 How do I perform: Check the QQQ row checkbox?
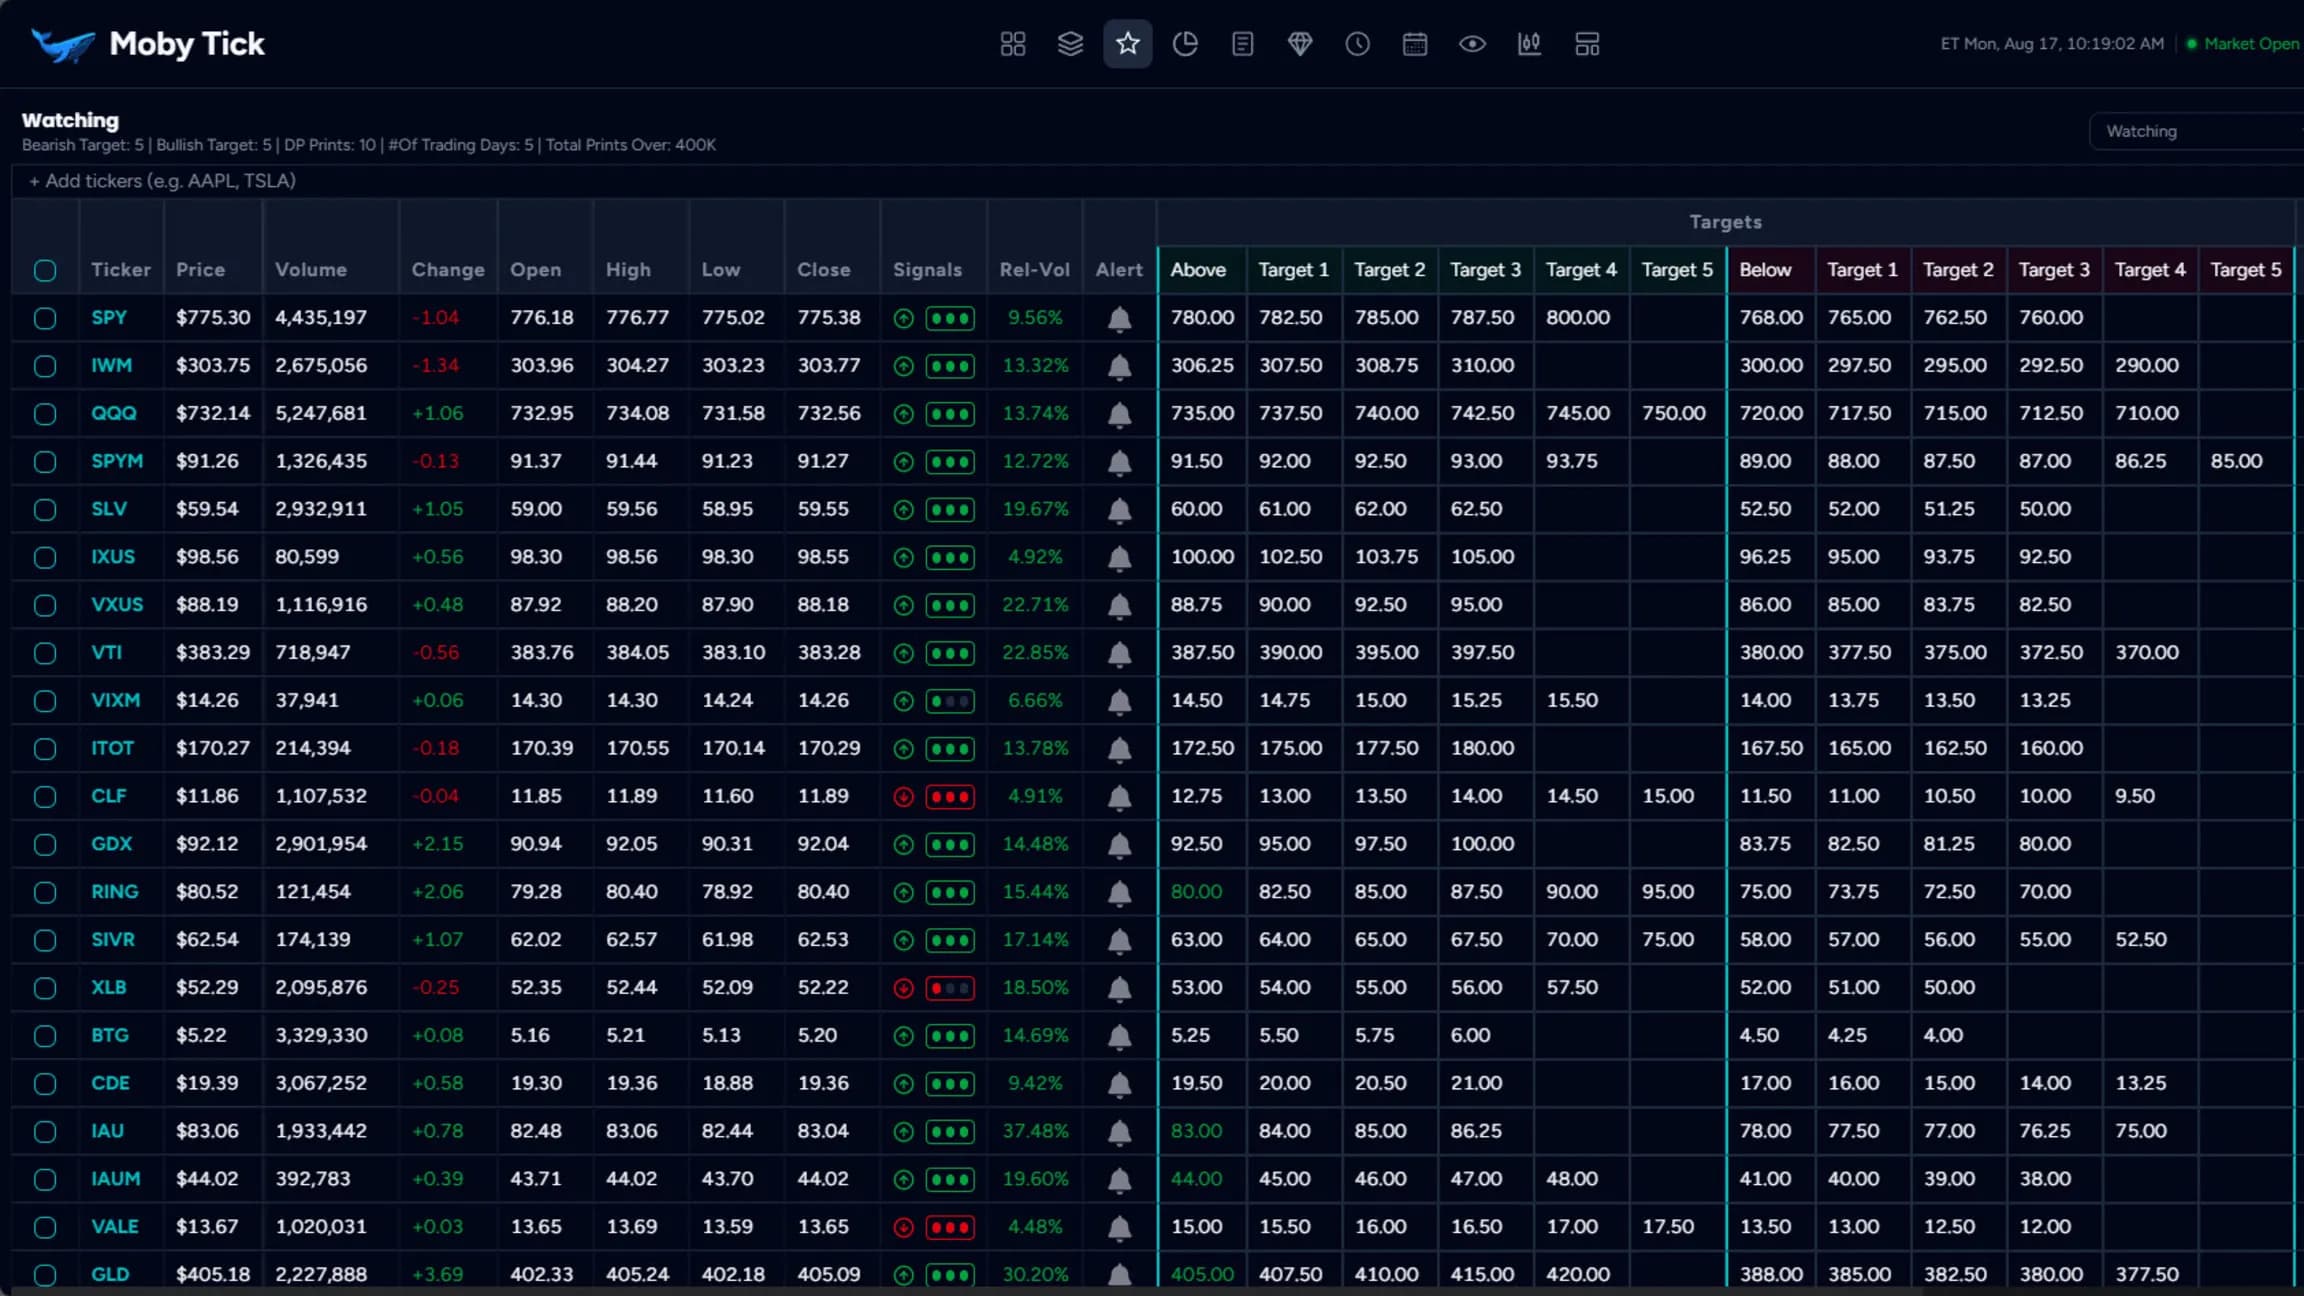pyautogui.click(x=45, y=415)
